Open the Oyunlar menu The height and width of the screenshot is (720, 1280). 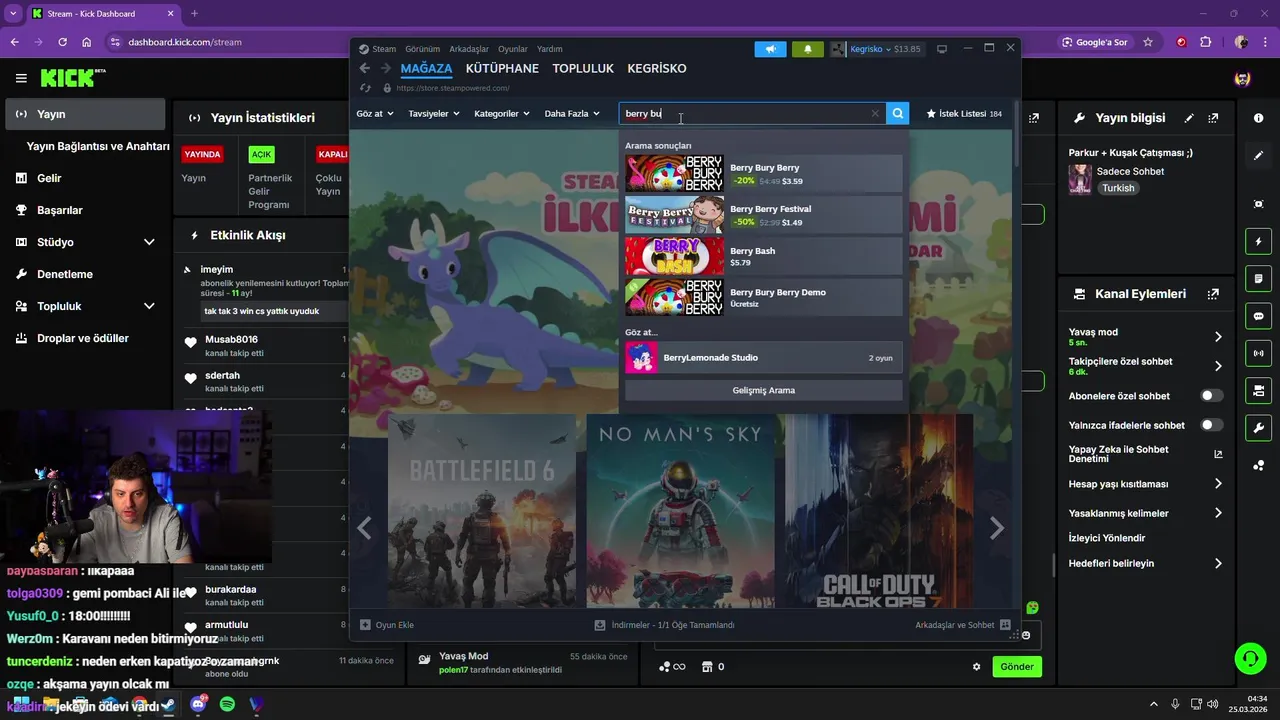[x=513, y=49]
